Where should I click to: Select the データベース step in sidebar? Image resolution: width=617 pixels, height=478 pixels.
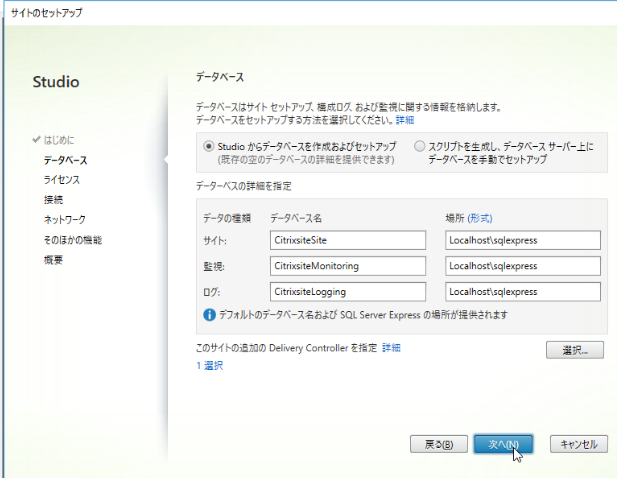point(65,160)
